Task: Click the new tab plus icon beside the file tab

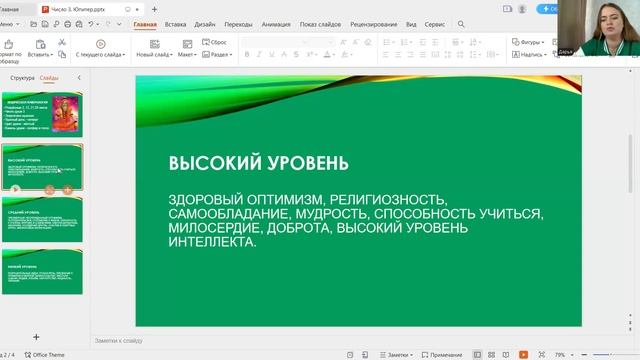Action: 154,9
